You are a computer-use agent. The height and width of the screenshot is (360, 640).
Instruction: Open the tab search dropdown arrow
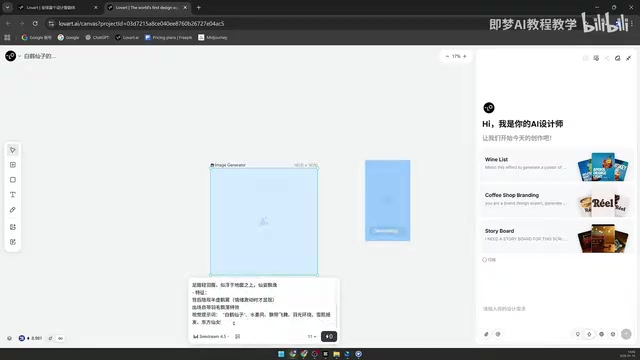coord(7,7)
